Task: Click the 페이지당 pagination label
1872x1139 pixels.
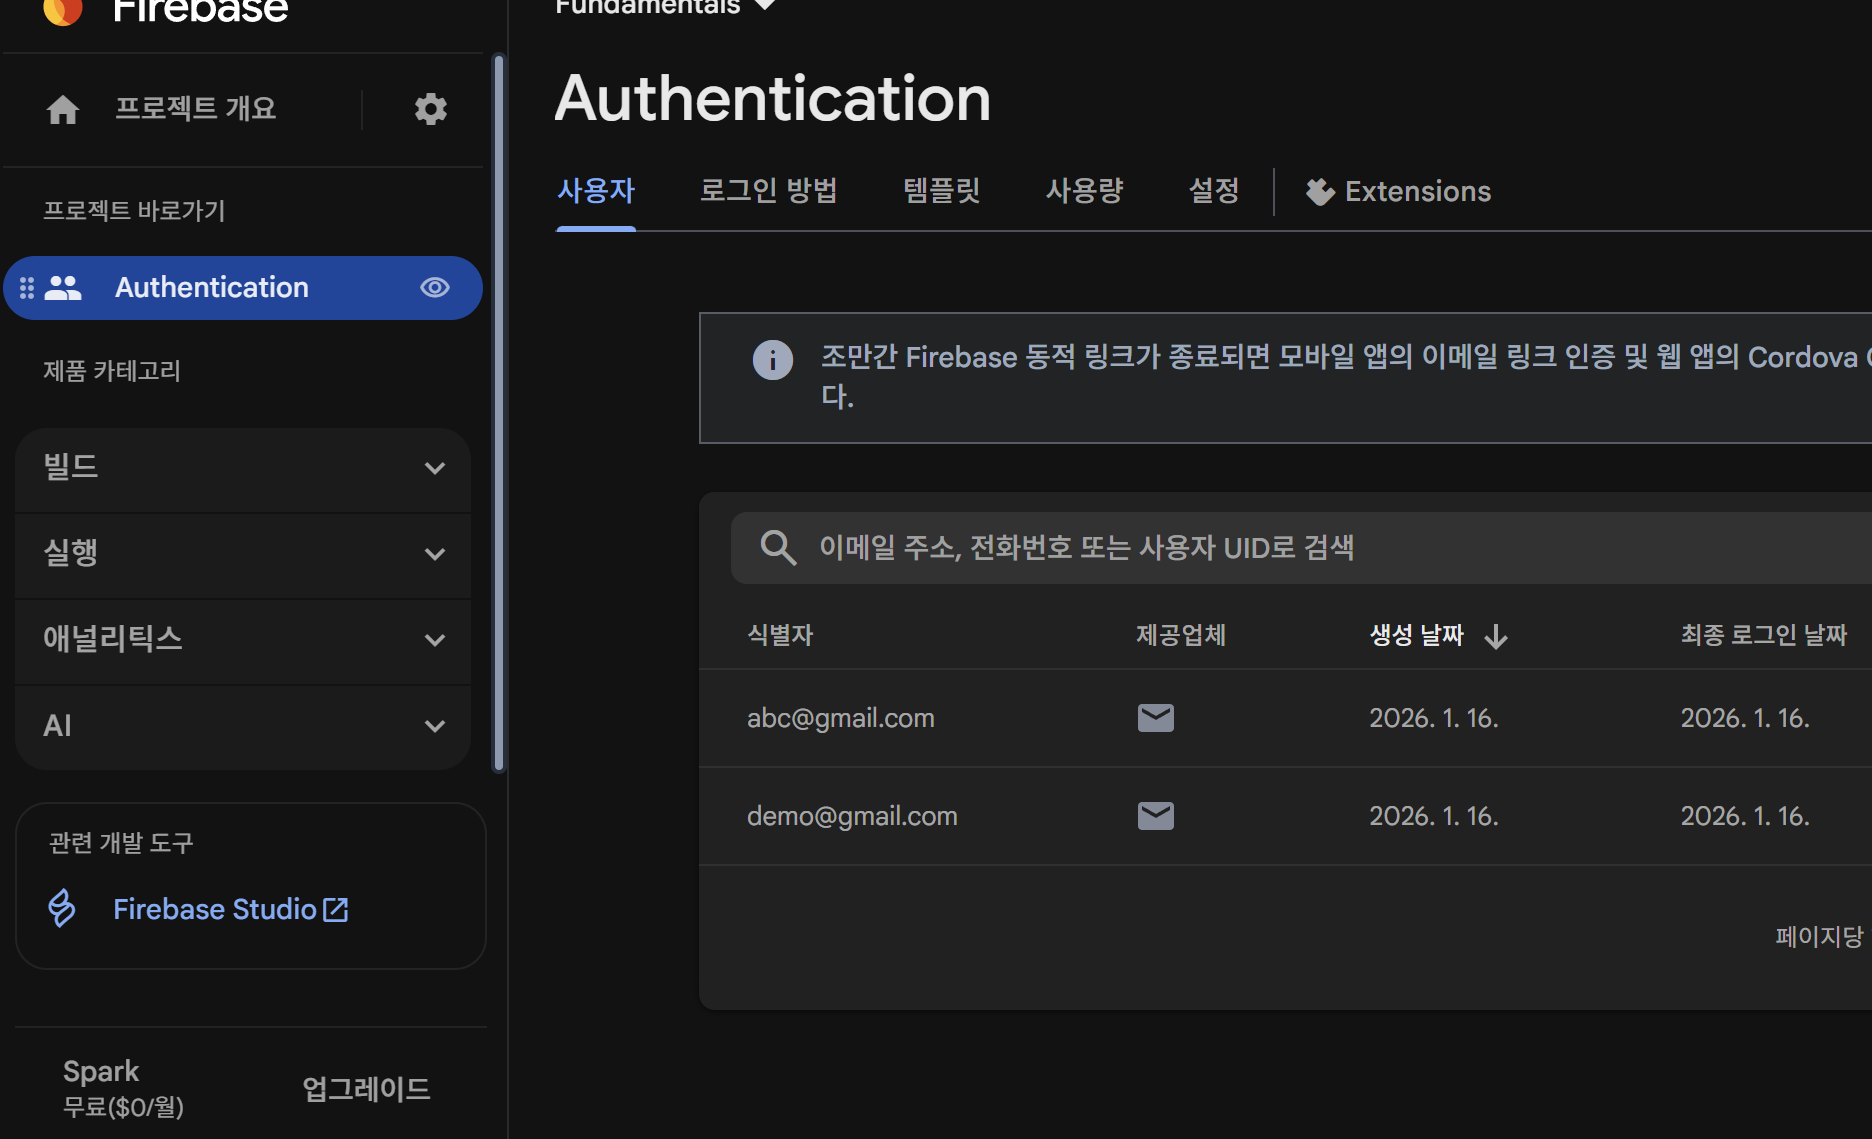Action: pyautogui.click(x=1819, y=937)
